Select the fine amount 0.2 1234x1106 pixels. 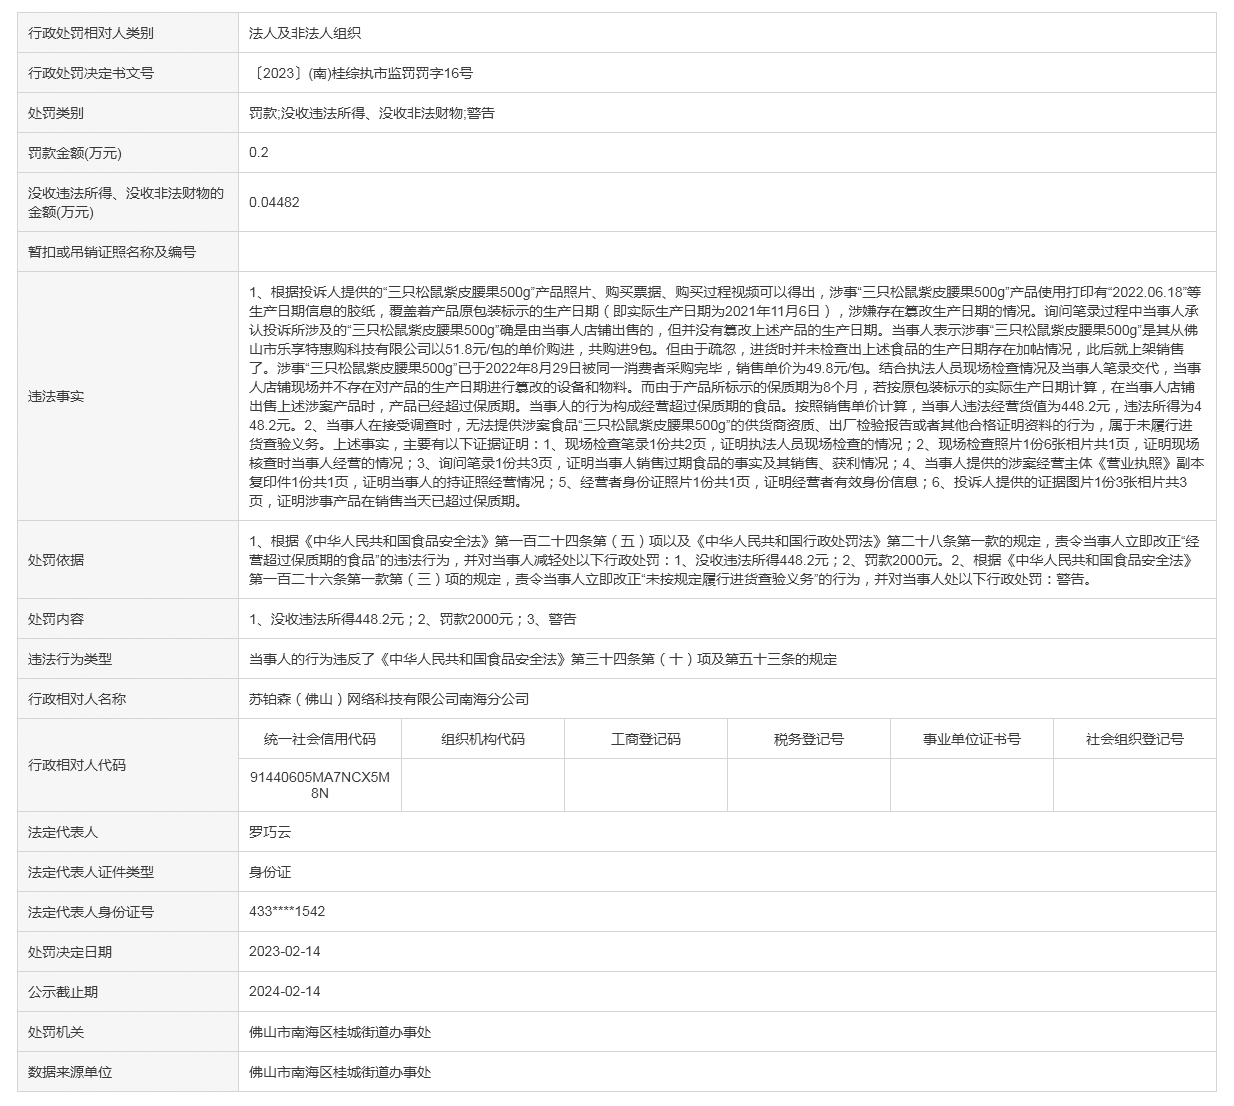click(259, 152)
